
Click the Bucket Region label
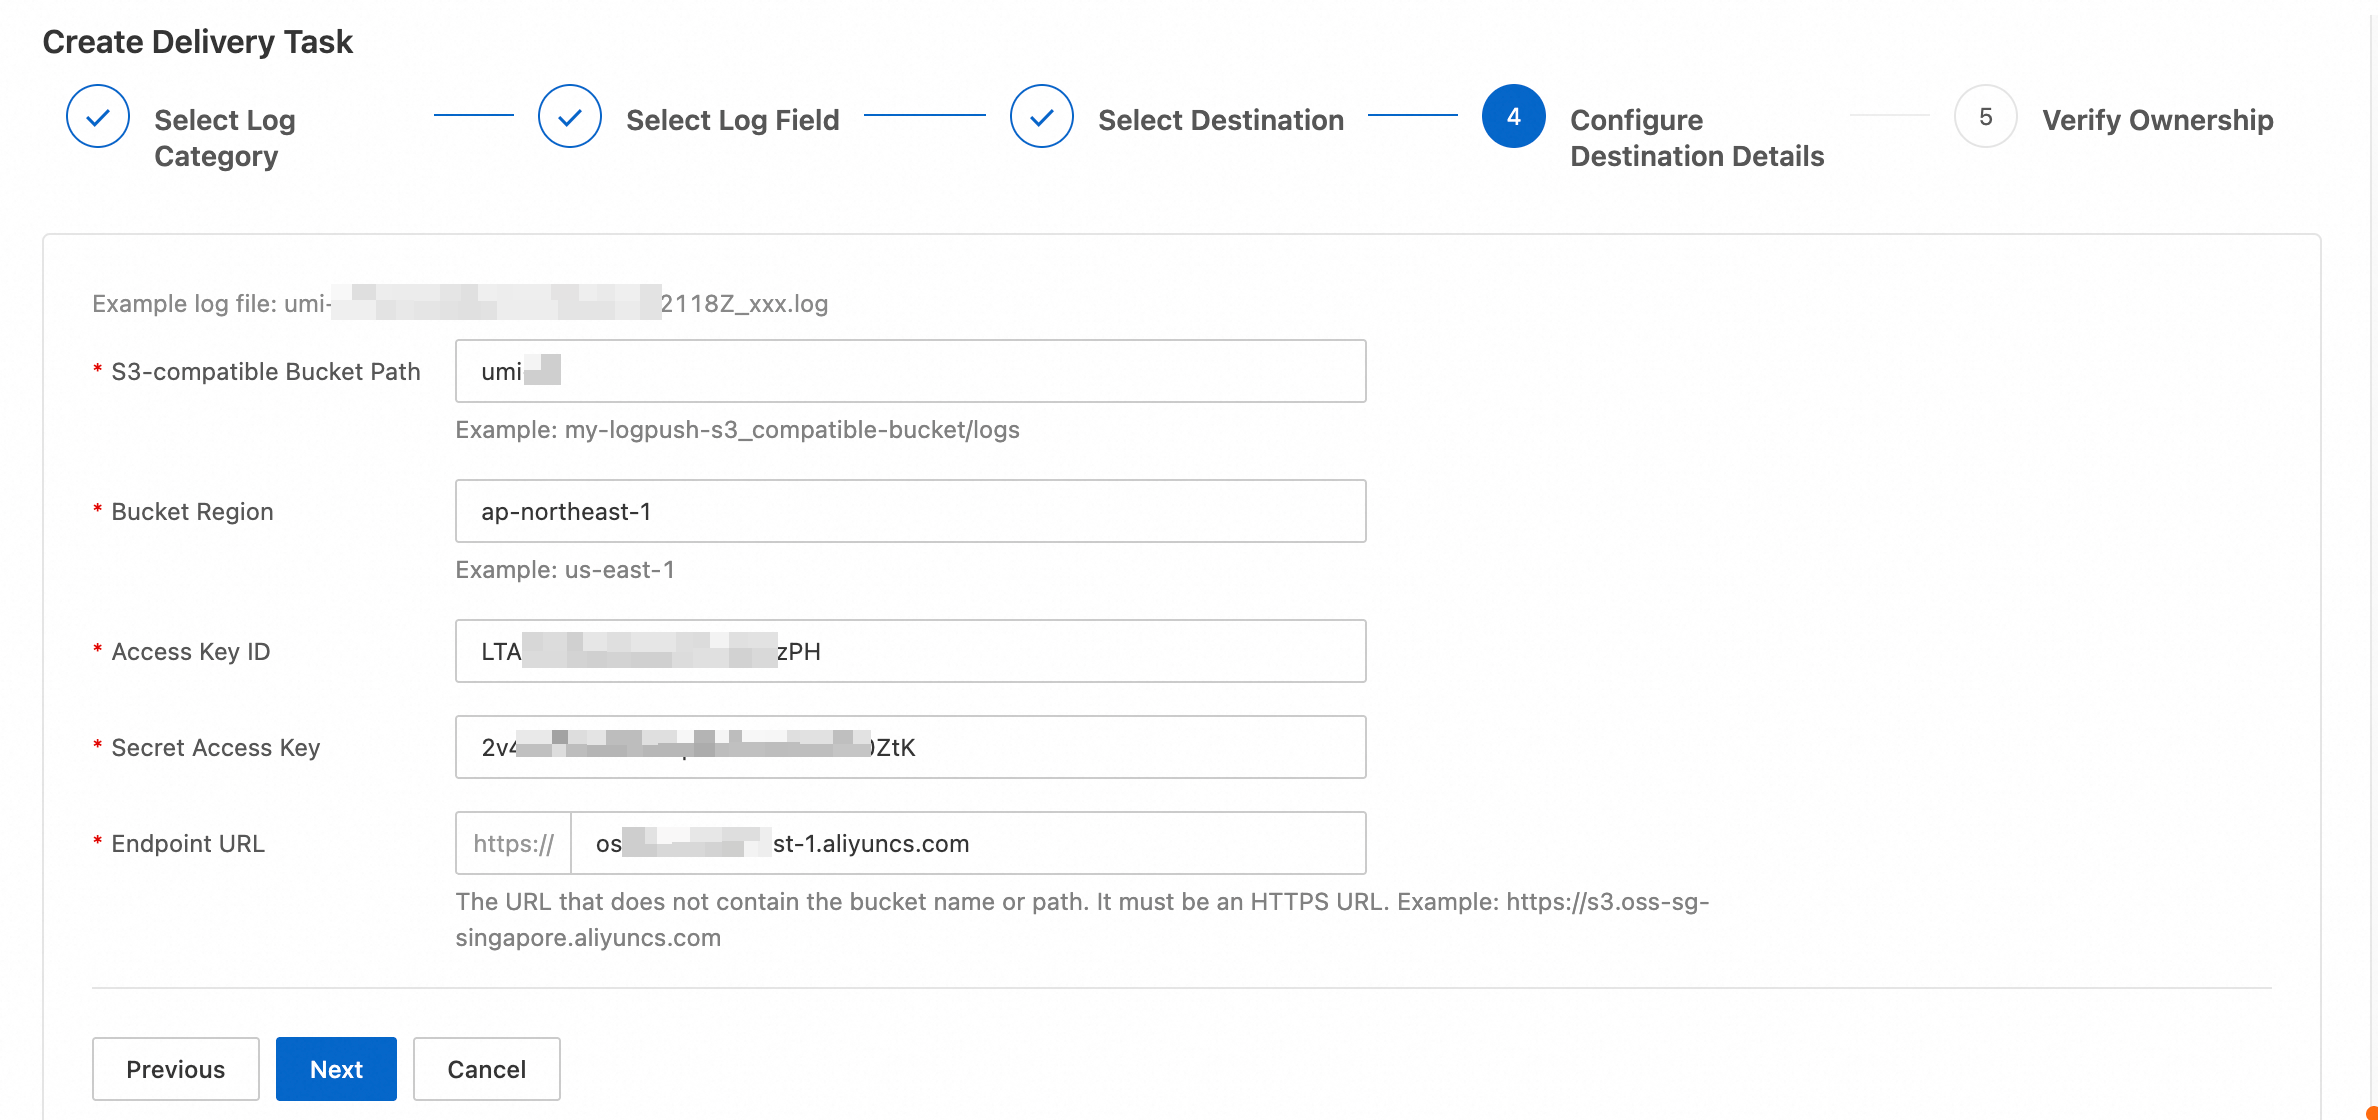[192, 512]
